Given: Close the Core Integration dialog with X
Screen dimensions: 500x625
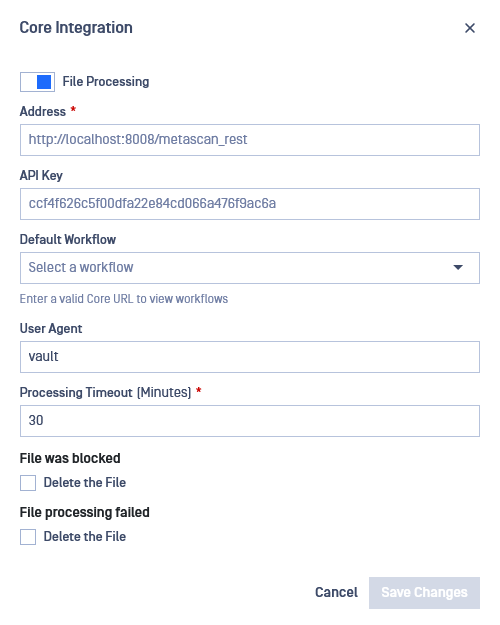Looking at the screenshot, I should click(470, 28).
